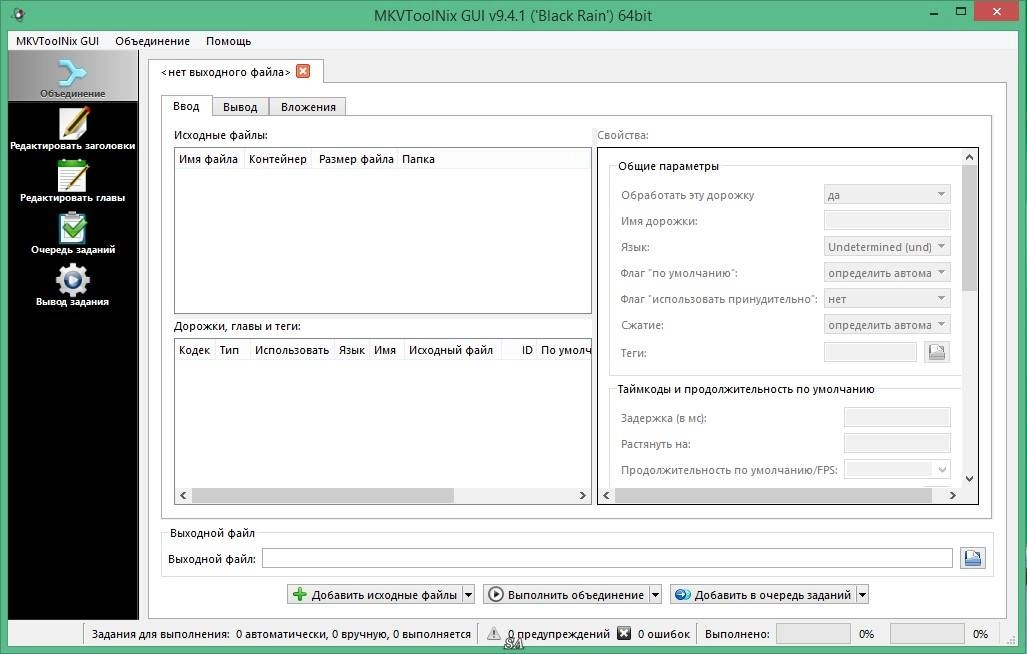Open the Язык language dropdown
Image resolution: width=1027 pixels, height=654 pixels.
point(887,247)
